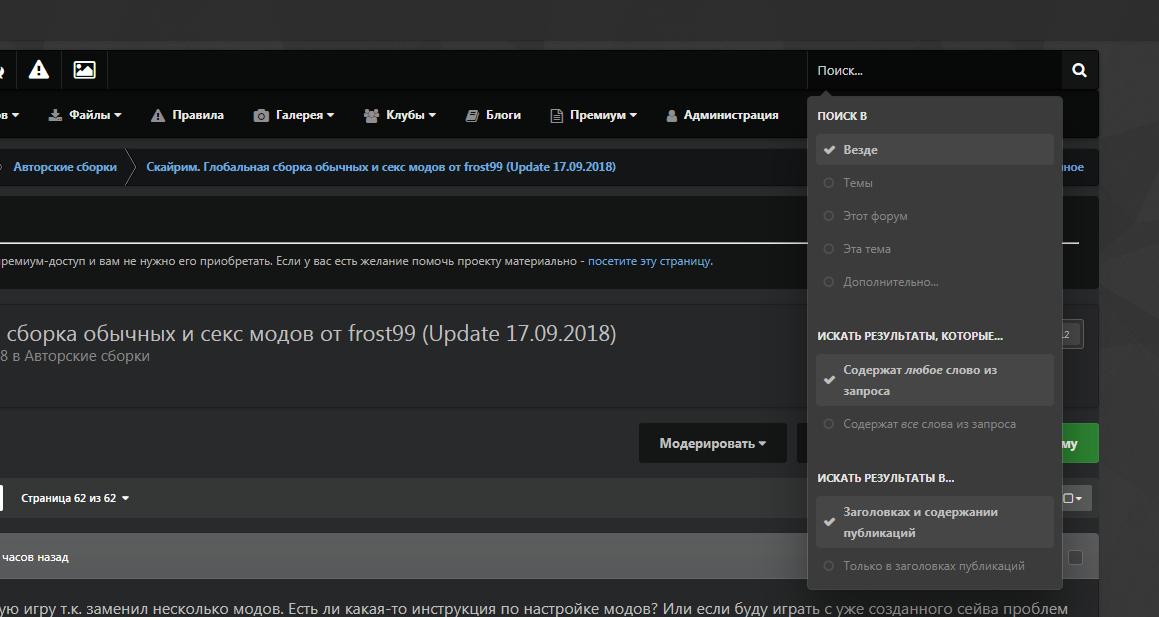
Task: Open the image gallery icon in top bar
Action: tap(85, 69)
